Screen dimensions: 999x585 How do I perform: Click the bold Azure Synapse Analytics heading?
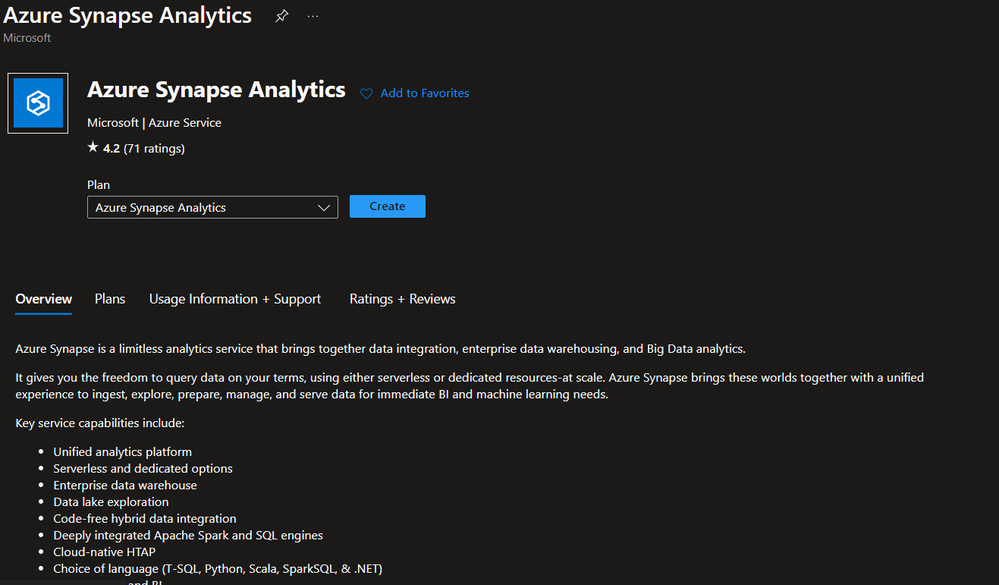[216, 90]
